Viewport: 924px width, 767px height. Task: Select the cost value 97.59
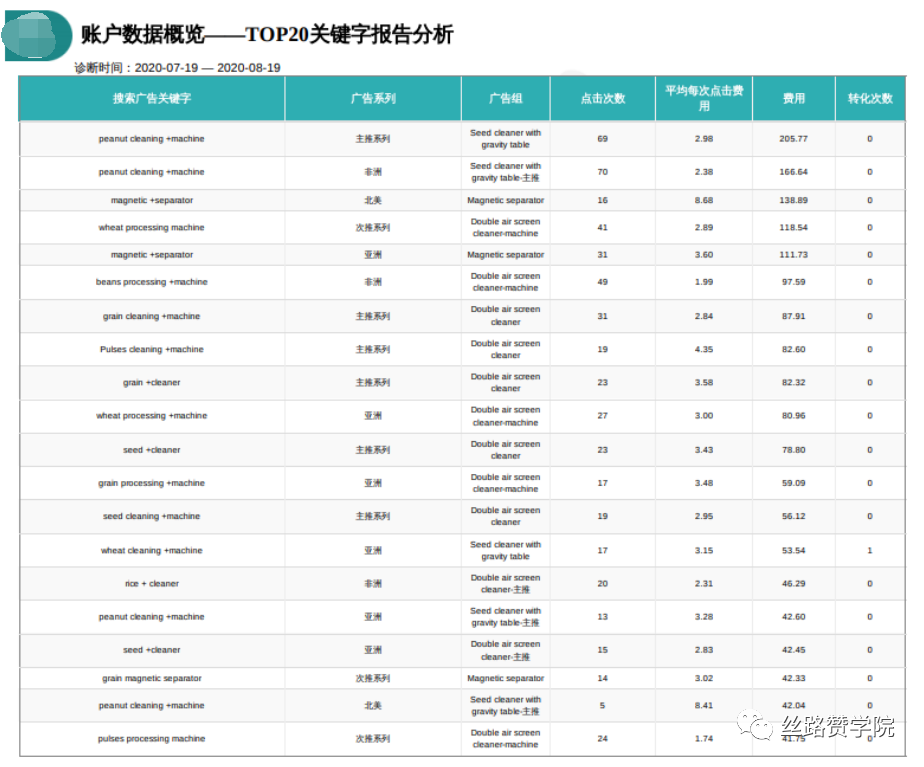(793, 282)
